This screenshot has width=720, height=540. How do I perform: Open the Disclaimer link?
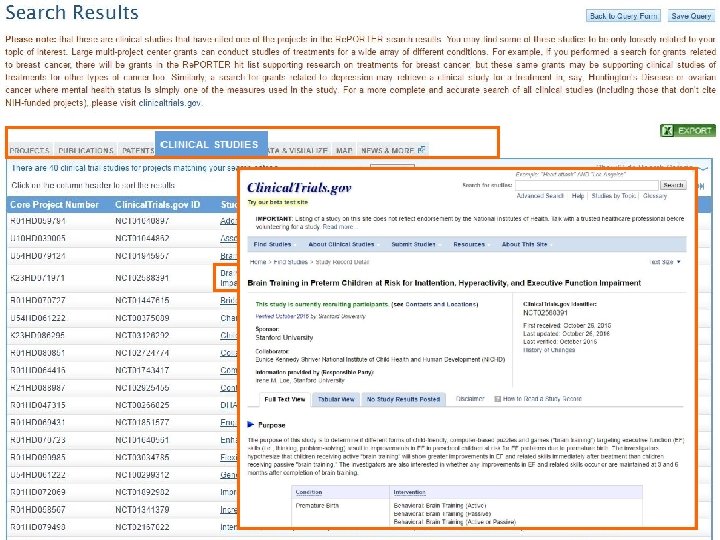(x=470, y=399)
